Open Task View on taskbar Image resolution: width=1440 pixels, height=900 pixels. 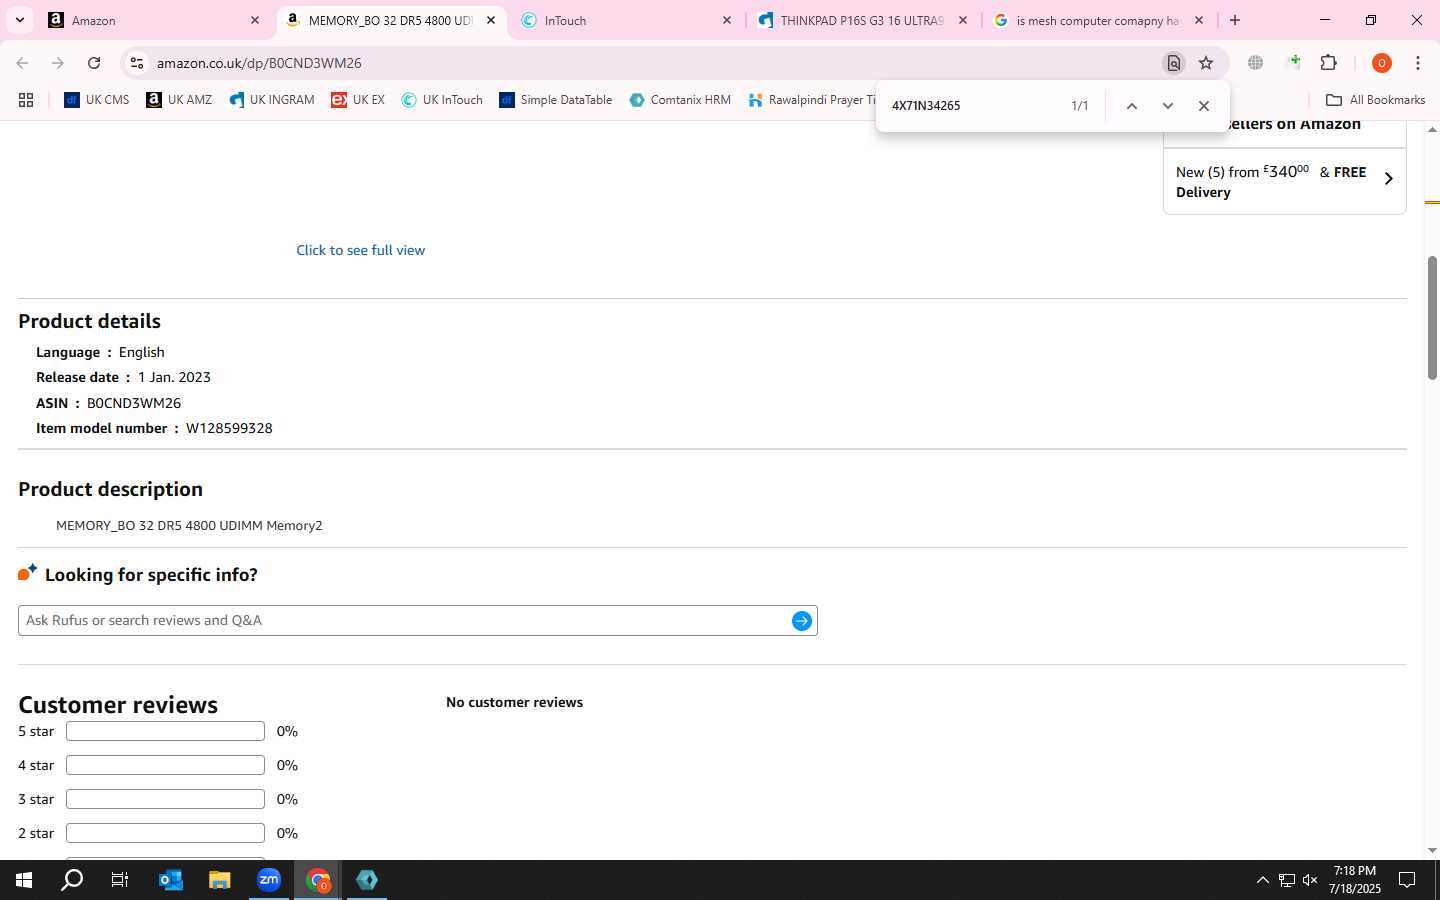[120, 880]
